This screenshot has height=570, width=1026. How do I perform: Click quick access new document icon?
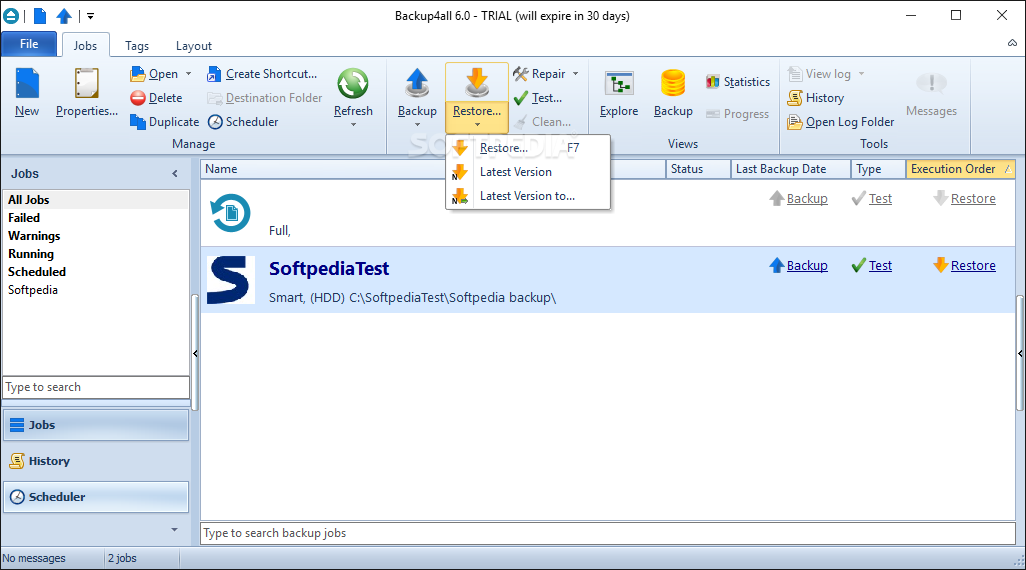40,15
